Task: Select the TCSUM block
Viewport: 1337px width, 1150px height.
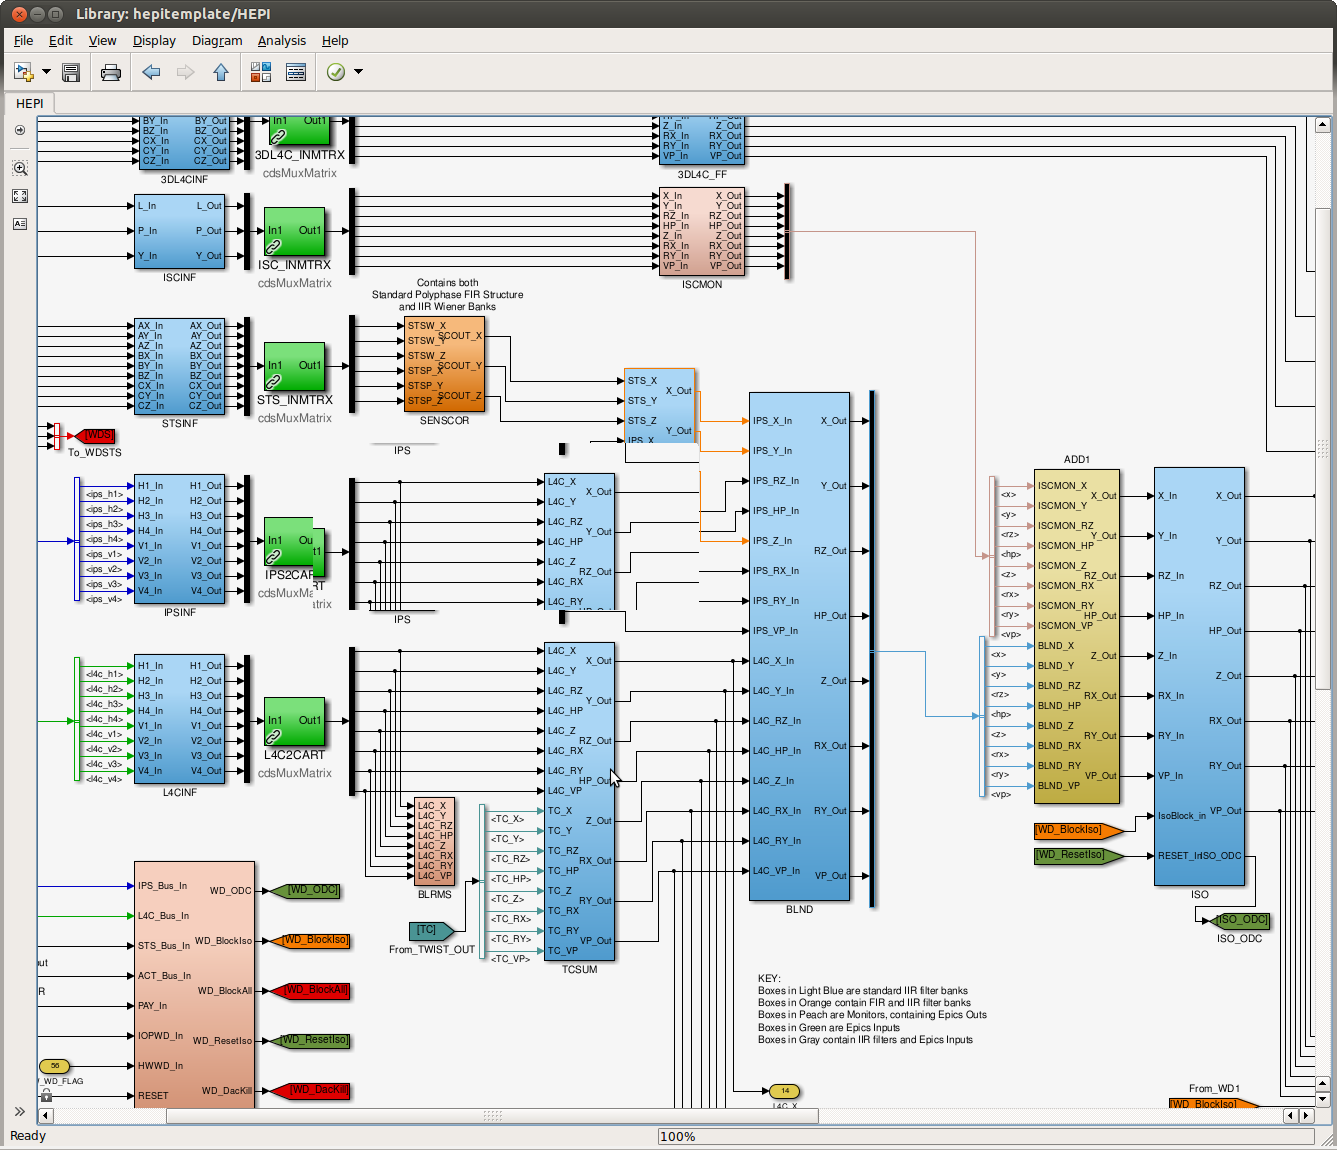Action: [579, 802]
